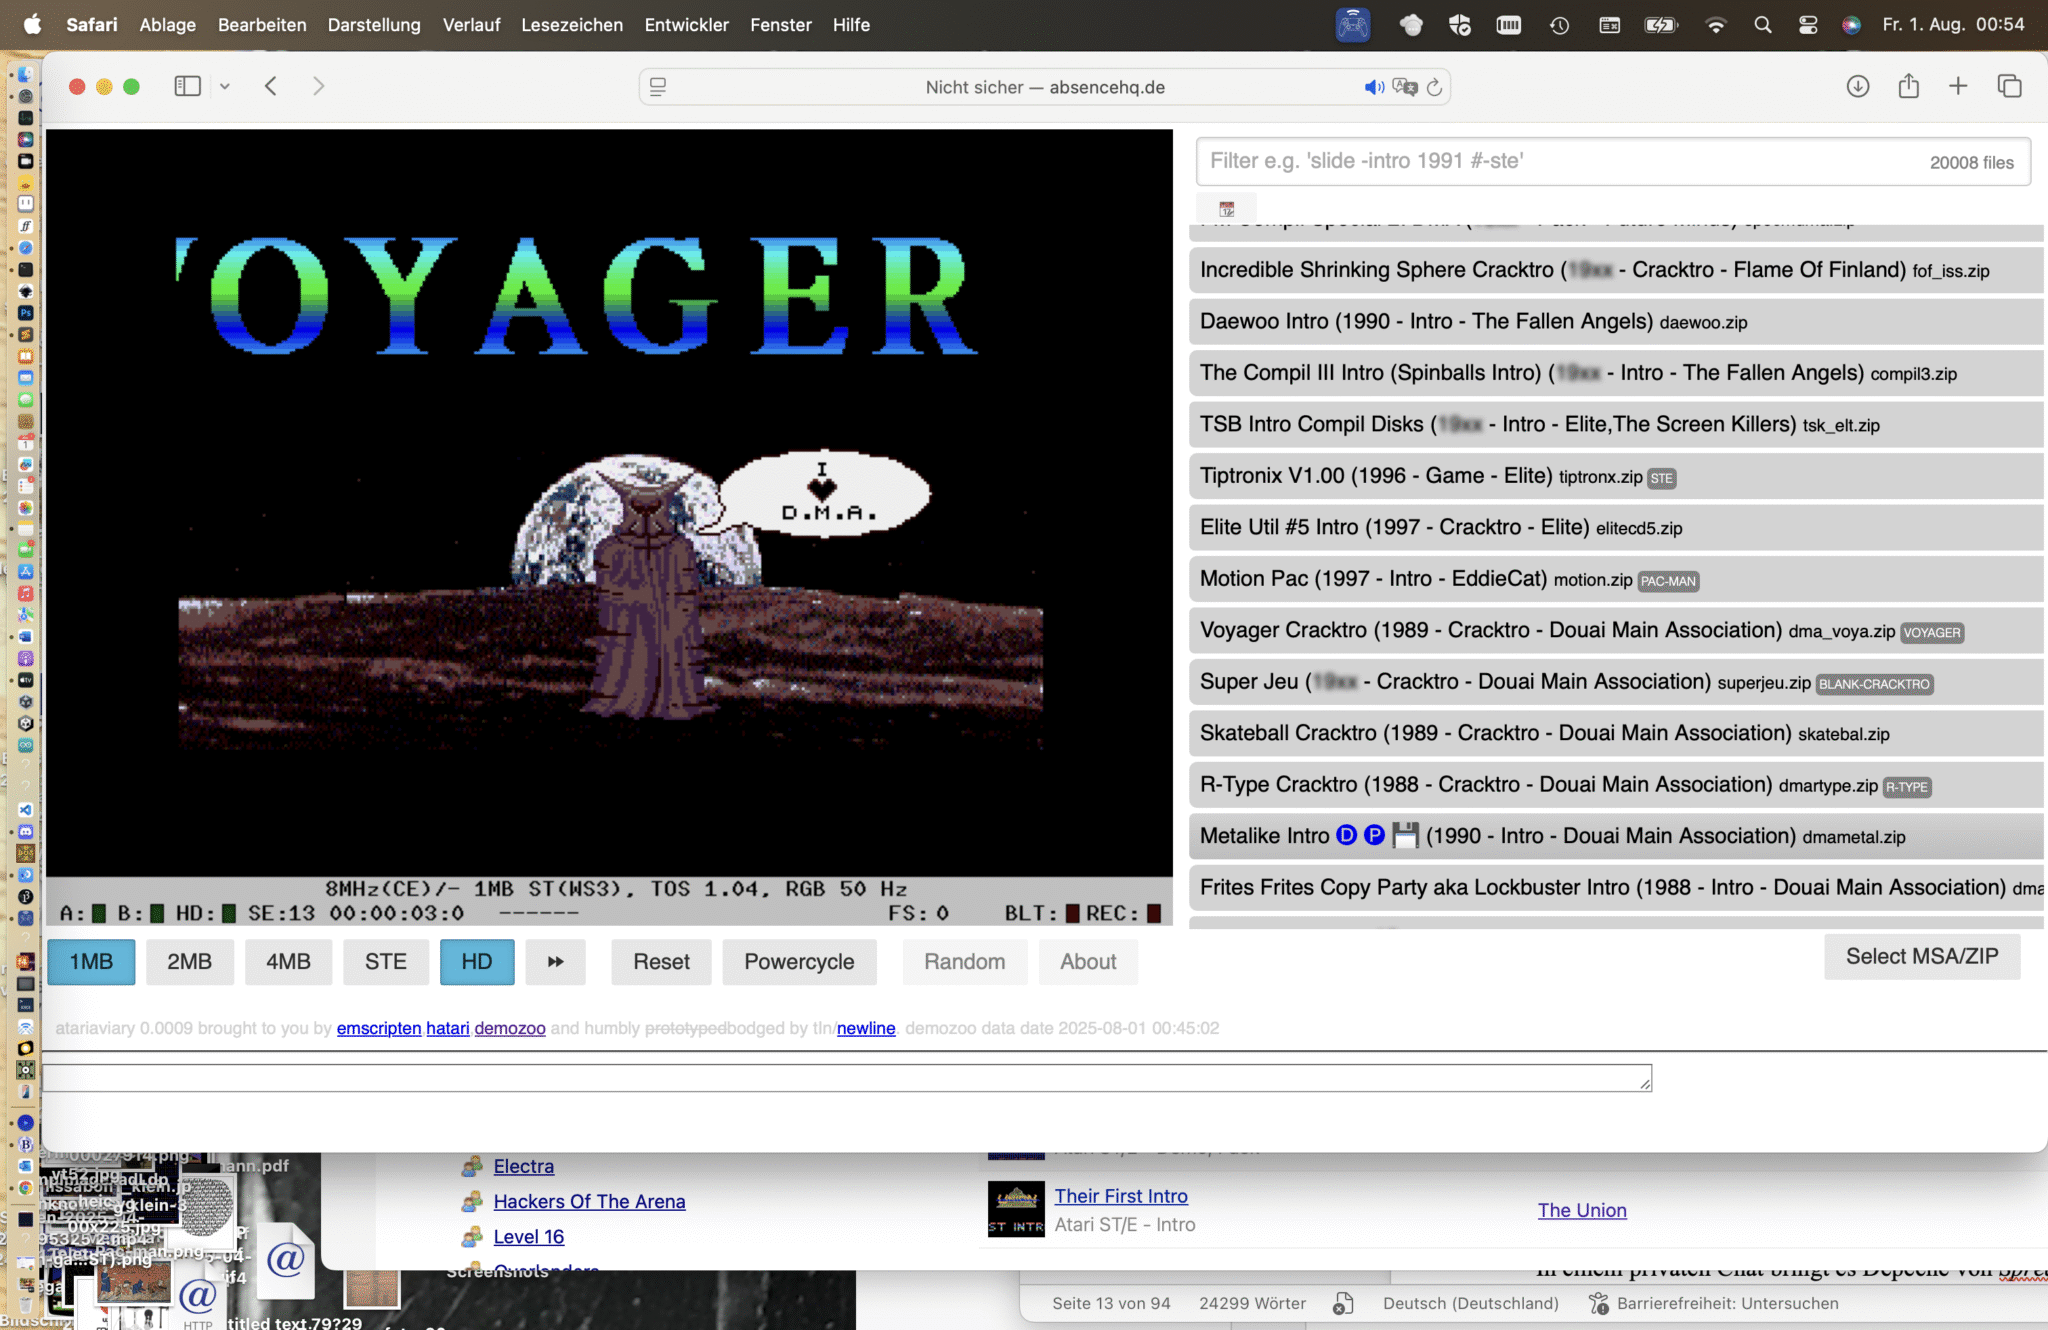Expand the sidebar chevron dropdown
Viewport: 2048px width, 1330px height.
[225, 87]
